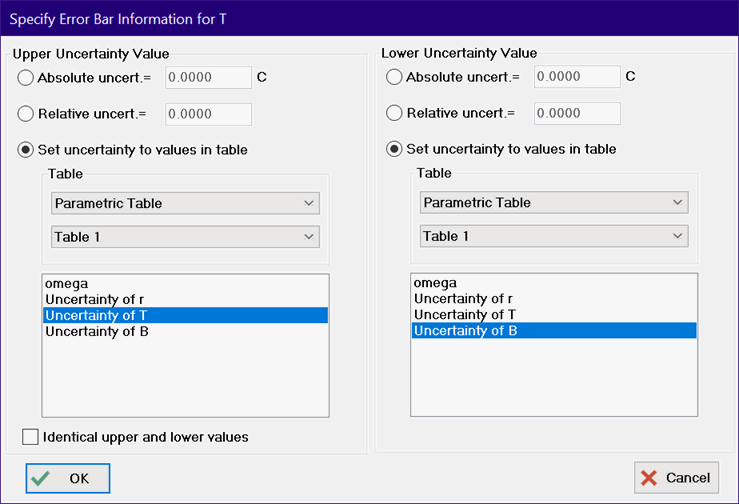Expand lower Table 1 dropdown
Image resolution: width=739 pixels, height=504 pixels.
554,236
